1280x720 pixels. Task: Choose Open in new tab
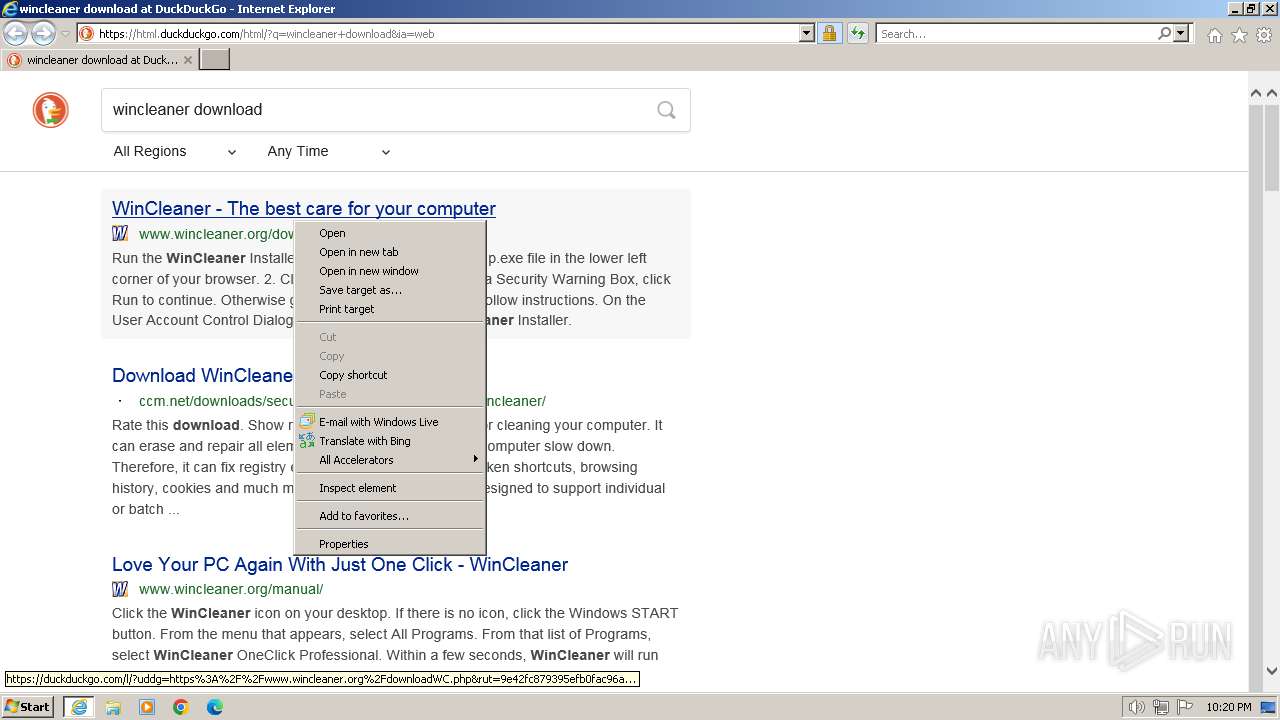[390, 252]
